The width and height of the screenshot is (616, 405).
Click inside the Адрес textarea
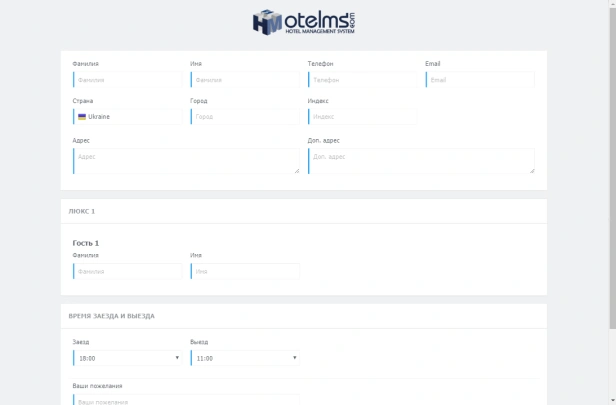click(x=185, y=161)
